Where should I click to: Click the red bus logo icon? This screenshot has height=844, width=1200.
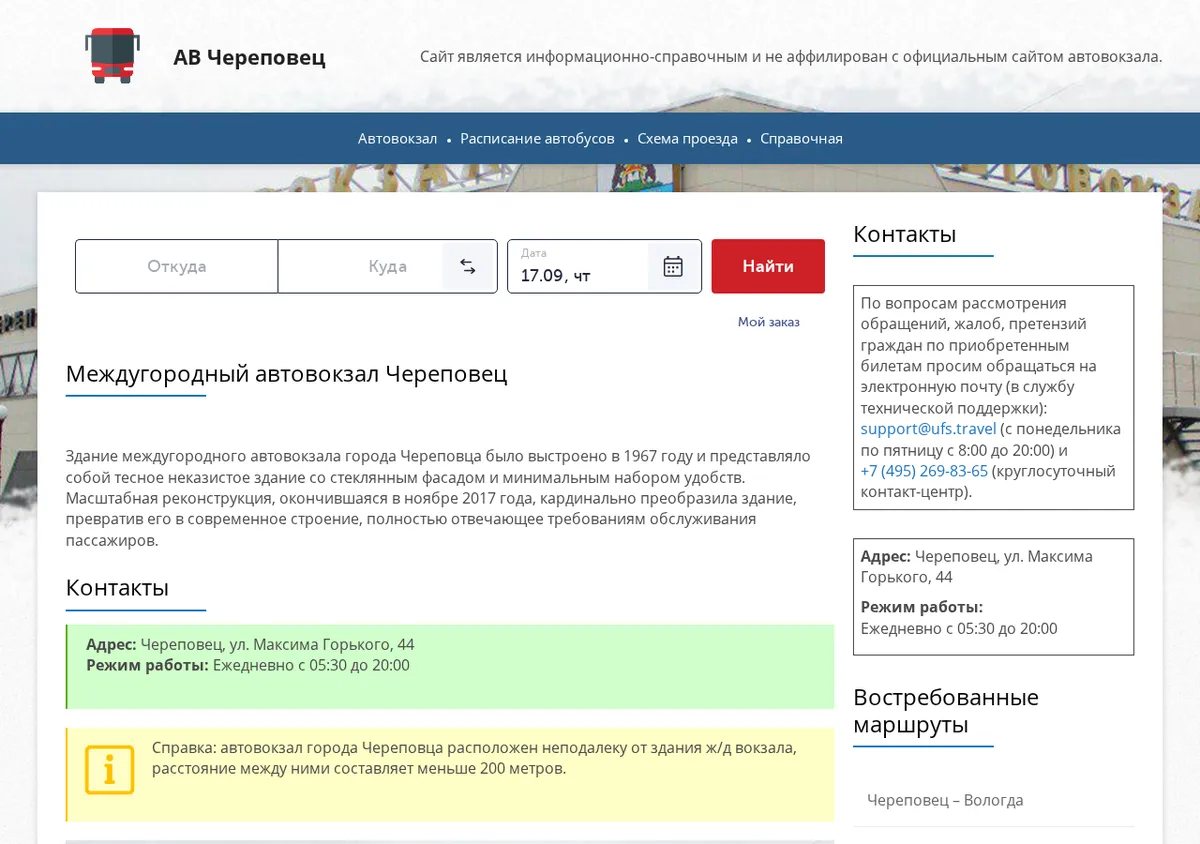(112, 56)
